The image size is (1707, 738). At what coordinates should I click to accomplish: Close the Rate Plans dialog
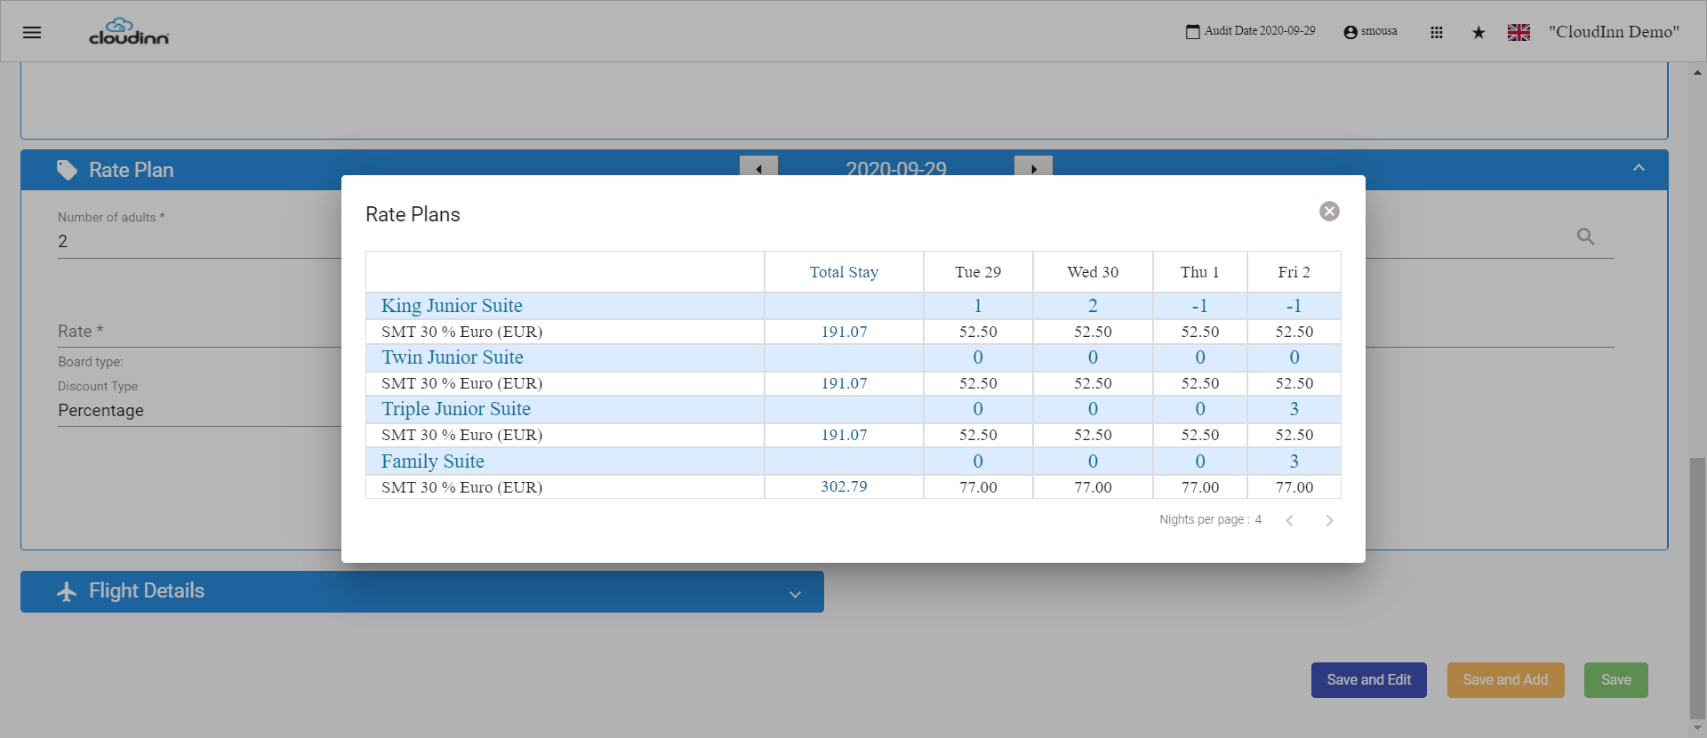click(x=1329, y=211)
